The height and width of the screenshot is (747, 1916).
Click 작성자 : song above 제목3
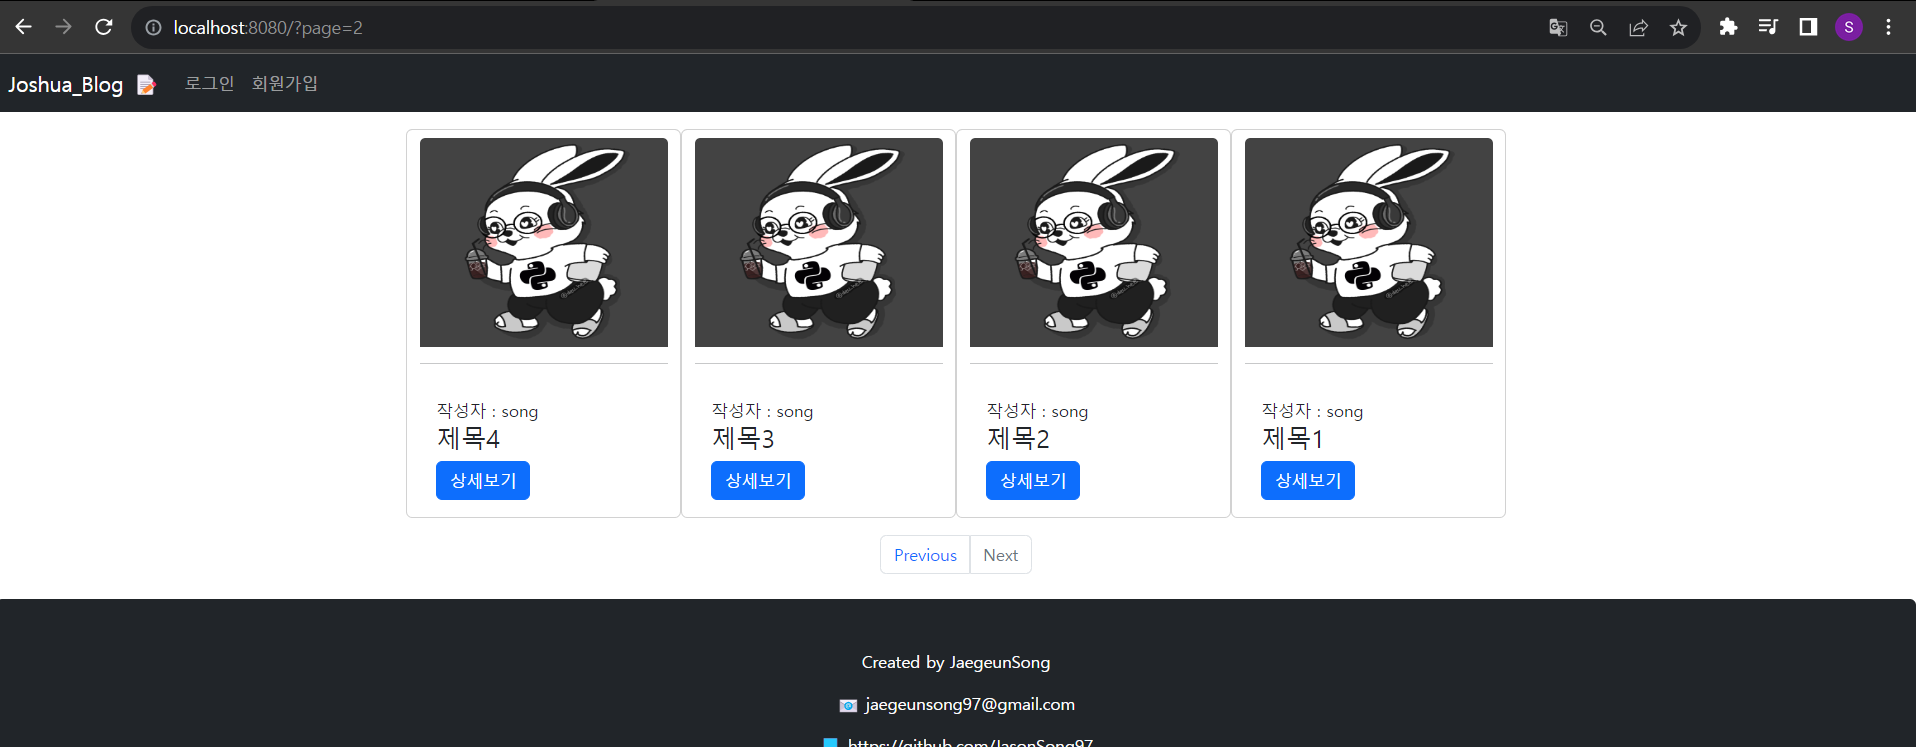tap(762, 411)
